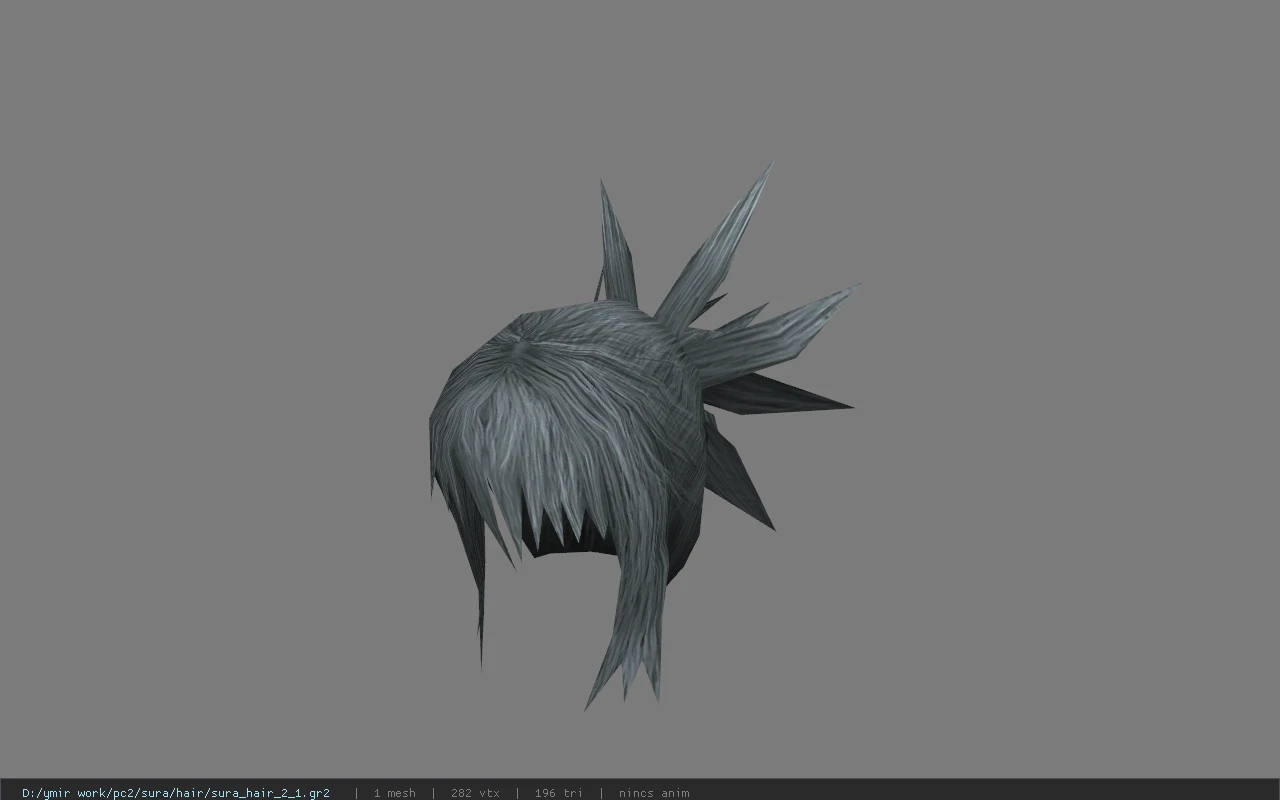Click the "nincs anim" status text
Screen dimensions: 1280x800
654,793
